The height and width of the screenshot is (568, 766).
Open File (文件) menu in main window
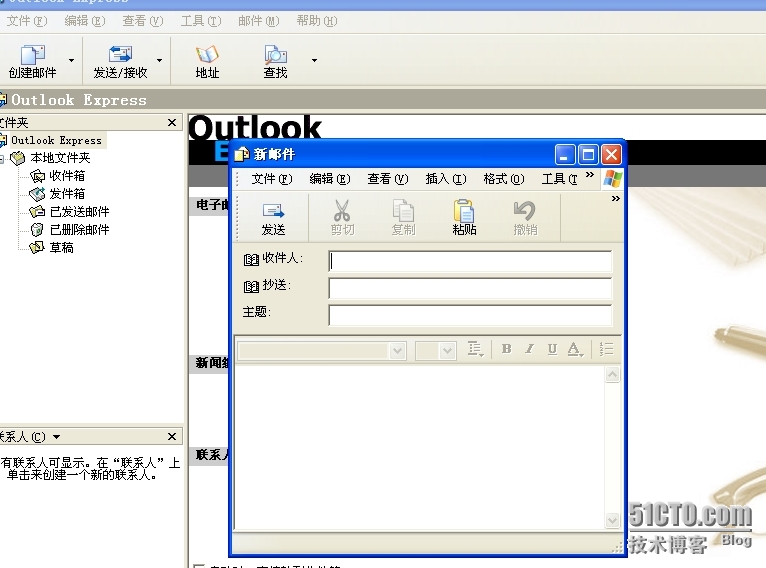pyautogui.click(x=27, y=21)
